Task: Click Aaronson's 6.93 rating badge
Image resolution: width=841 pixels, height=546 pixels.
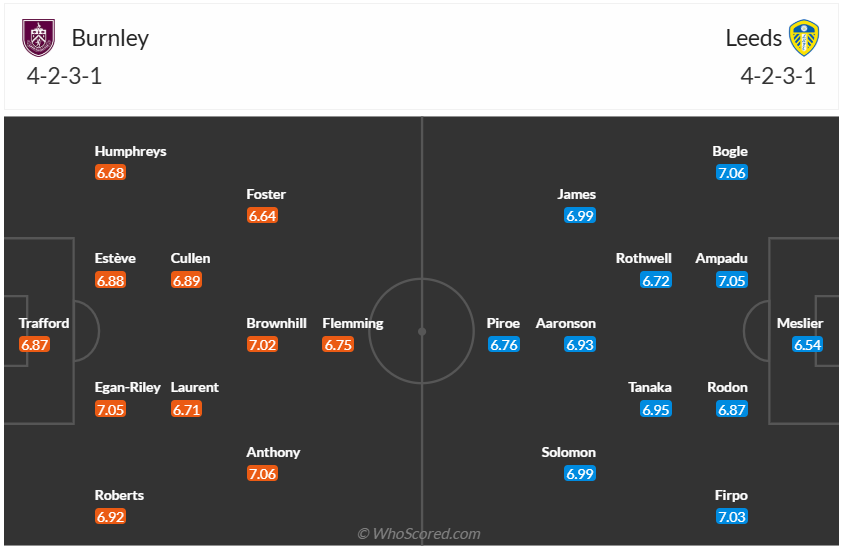Action: (580, 345)
